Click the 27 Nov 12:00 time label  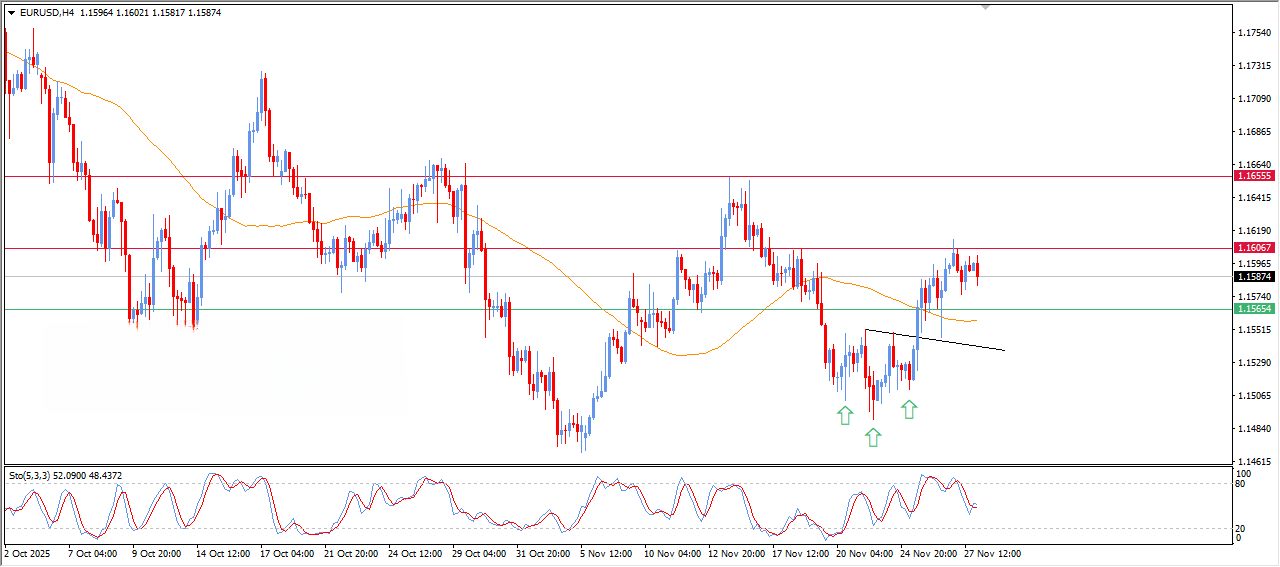coord(991,553)
